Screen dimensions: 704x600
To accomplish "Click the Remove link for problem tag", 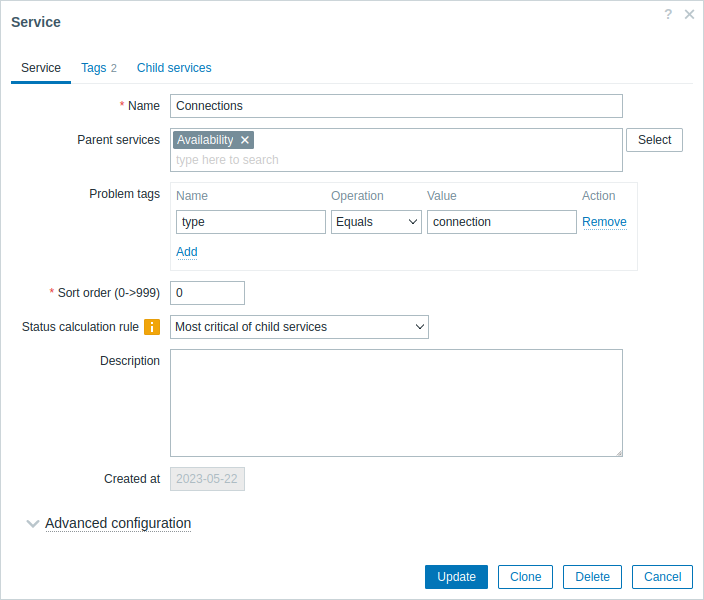I will [x=604, y=222].
